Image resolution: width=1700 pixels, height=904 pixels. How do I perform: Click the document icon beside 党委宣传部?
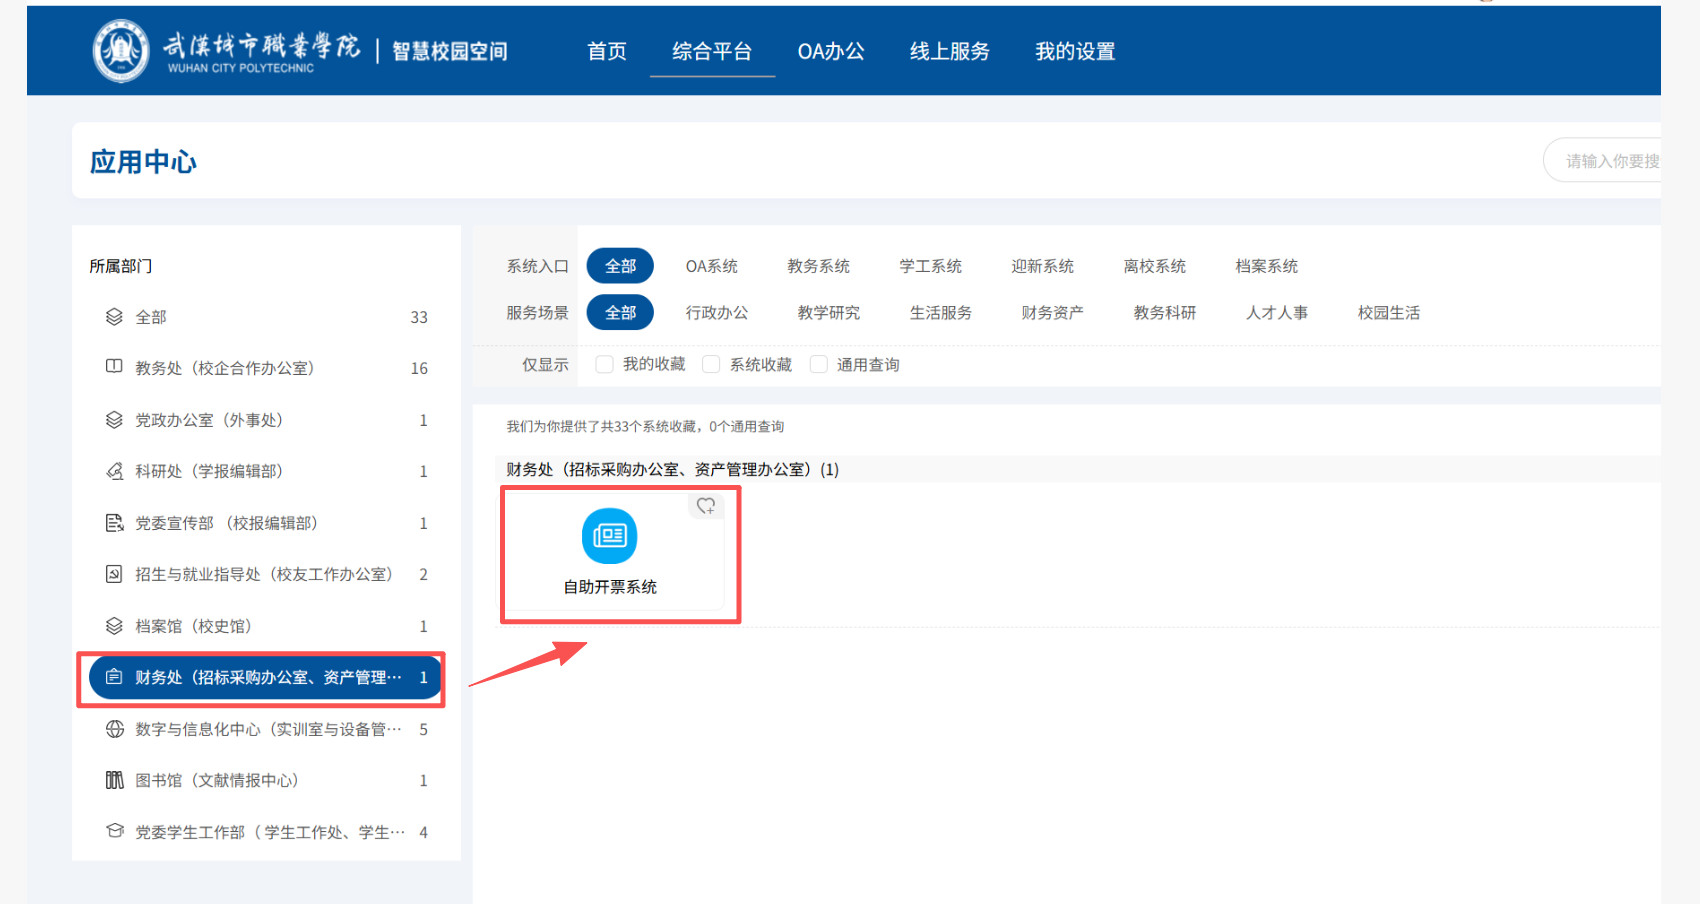pyautogui.click(x=114, y=523)
